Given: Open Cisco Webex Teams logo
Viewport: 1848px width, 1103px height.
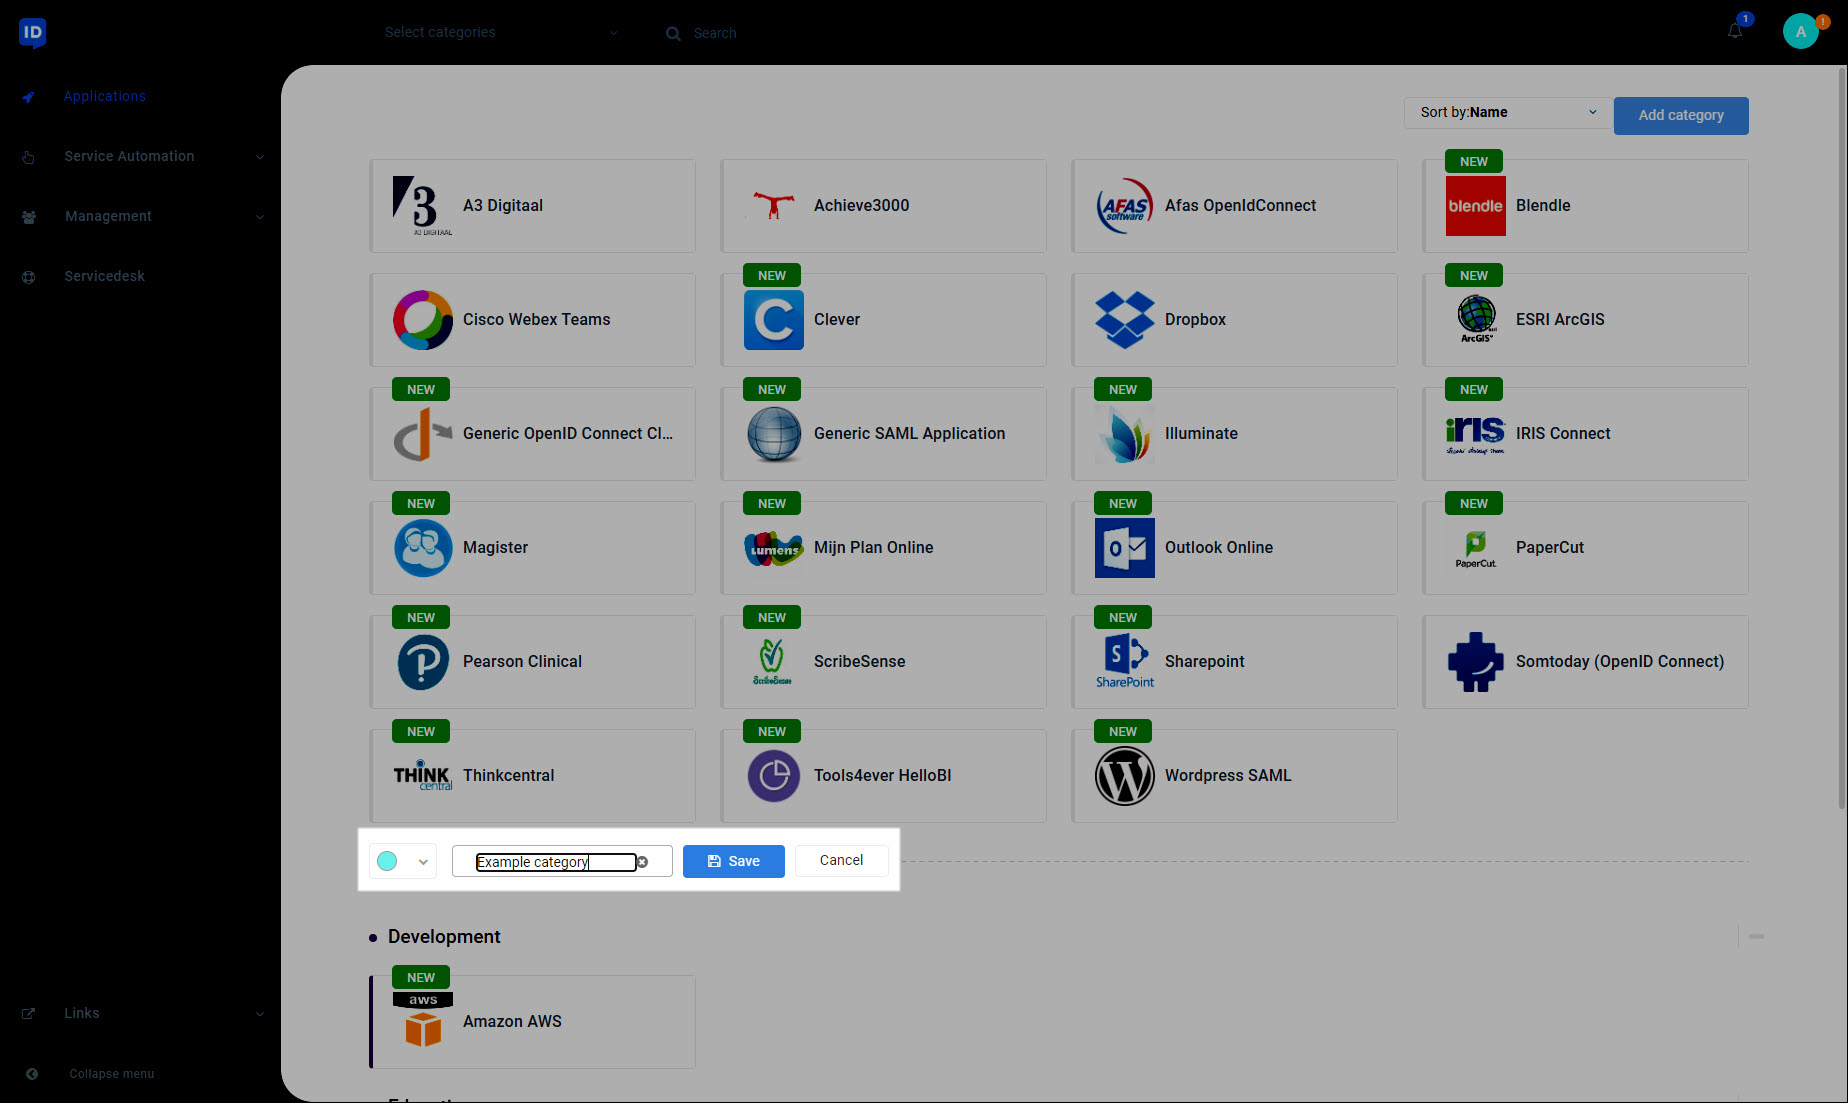Looking at the screenshot, I should [423, 320].
